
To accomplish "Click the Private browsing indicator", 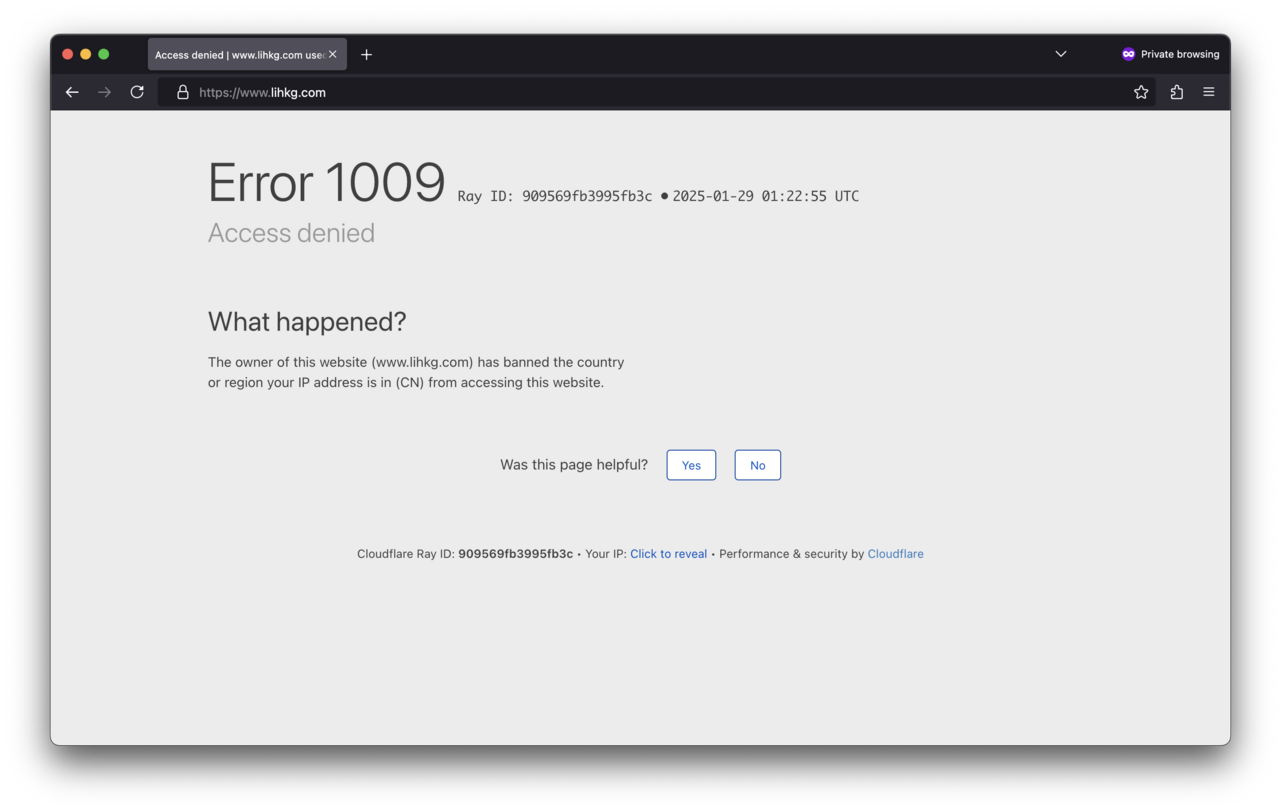I will tap(1170, 54).
